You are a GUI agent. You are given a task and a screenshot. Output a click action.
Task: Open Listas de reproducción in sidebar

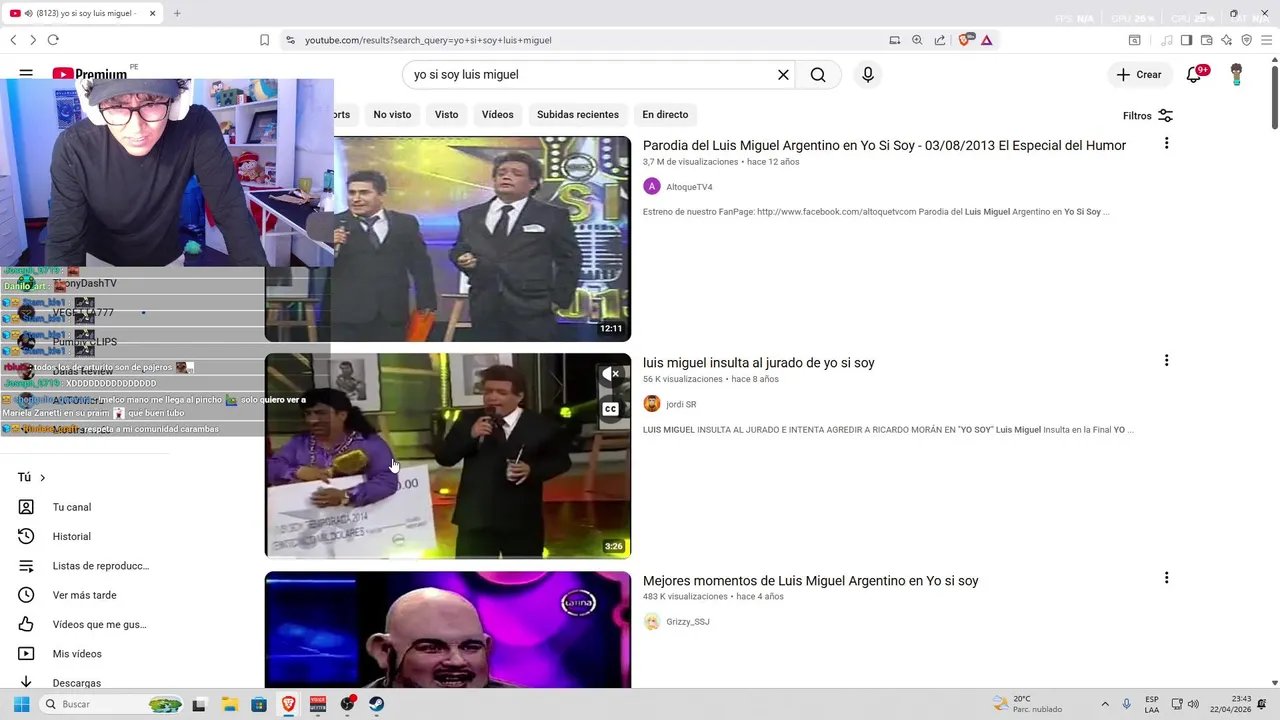[x=100, y=566]
